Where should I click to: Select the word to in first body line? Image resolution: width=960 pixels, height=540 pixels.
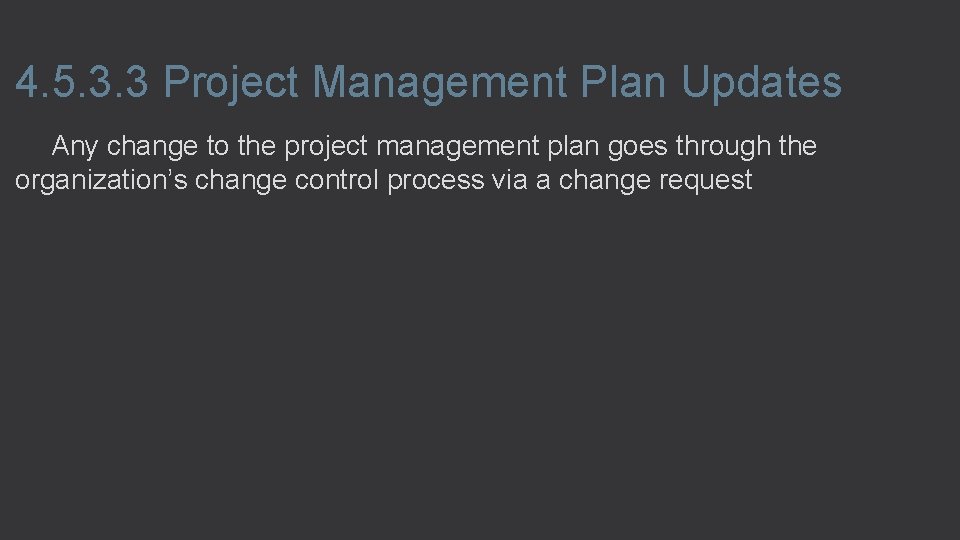[x=217, y=148]
